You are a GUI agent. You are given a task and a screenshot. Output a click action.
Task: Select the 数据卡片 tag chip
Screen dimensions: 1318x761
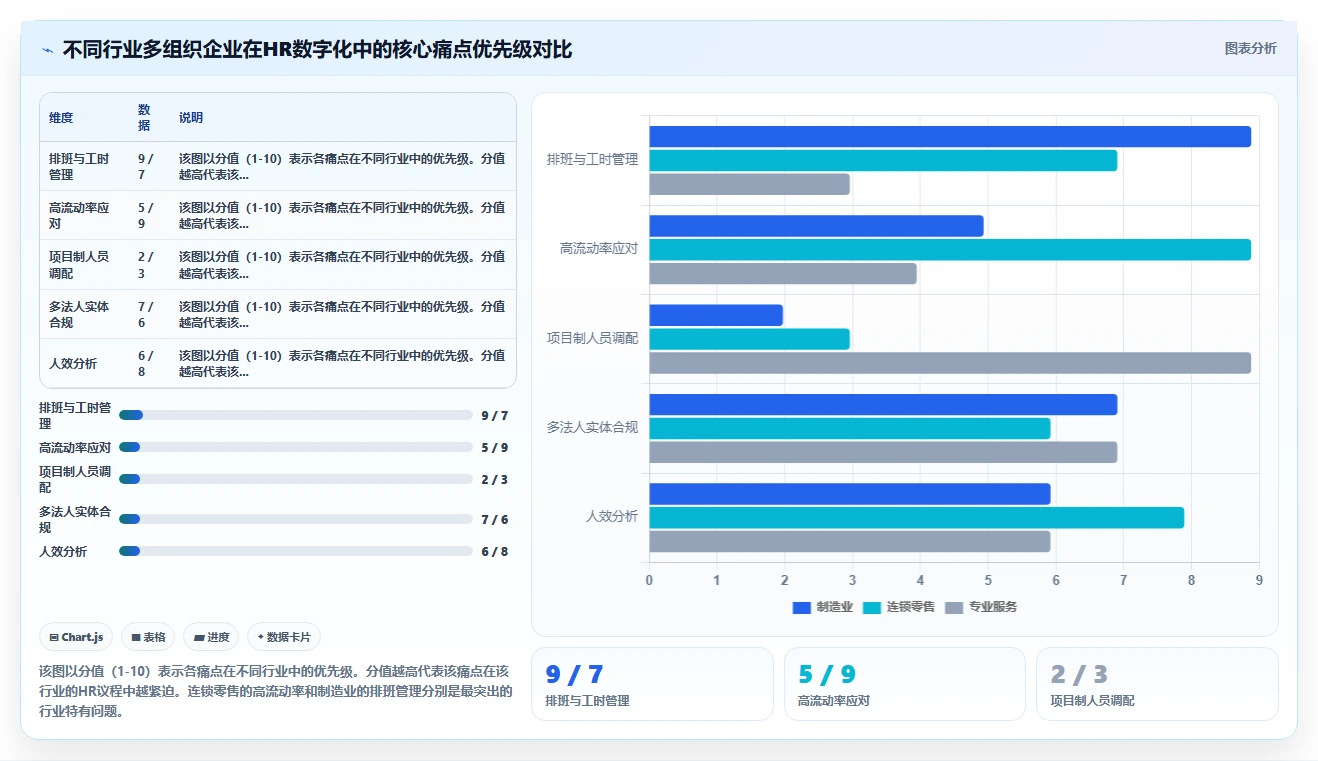tap(284, 637)
